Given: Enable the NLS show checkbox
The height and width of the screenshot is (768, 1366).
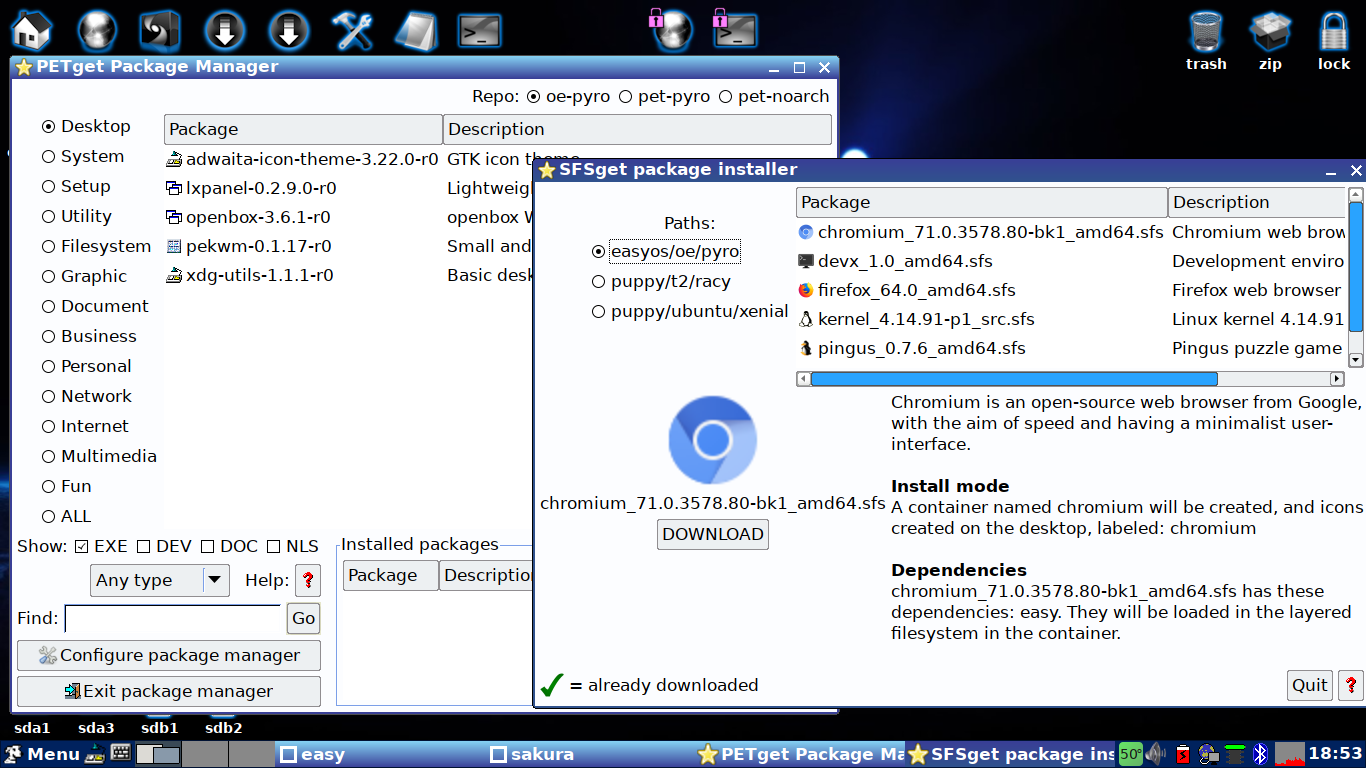Looking at the screenshot, I should tap(274, 547).
